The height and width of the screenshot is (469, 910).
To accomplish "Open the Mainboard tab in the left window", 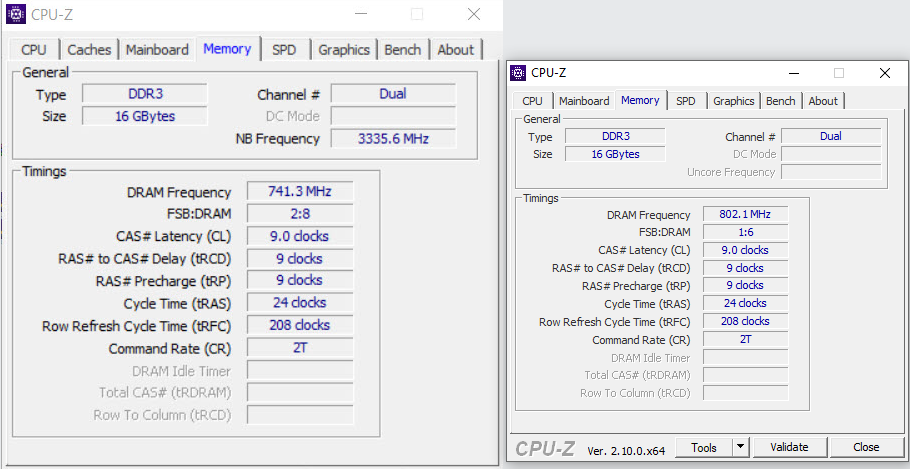I will click(157, 50).
